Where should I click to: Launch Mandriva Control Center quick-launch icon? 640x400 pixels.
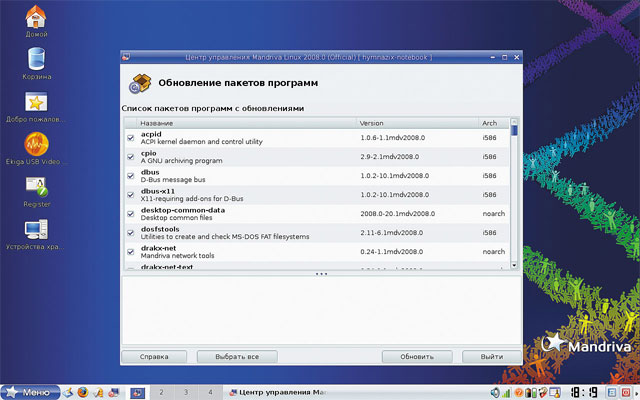pyautogui.click(x=114, y=393)
